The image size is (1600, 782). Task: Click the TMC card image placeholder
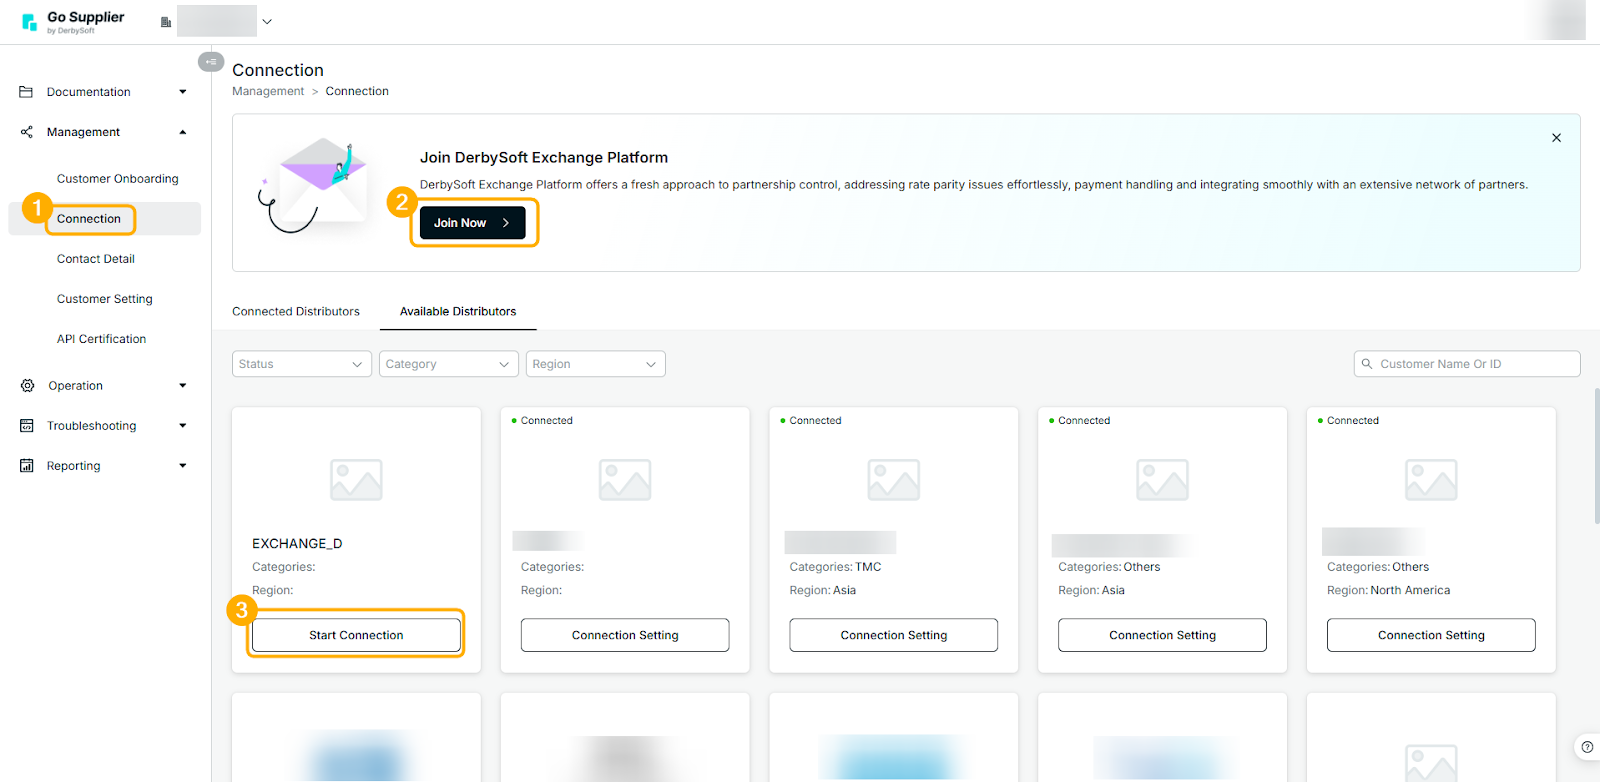(894, 480)
